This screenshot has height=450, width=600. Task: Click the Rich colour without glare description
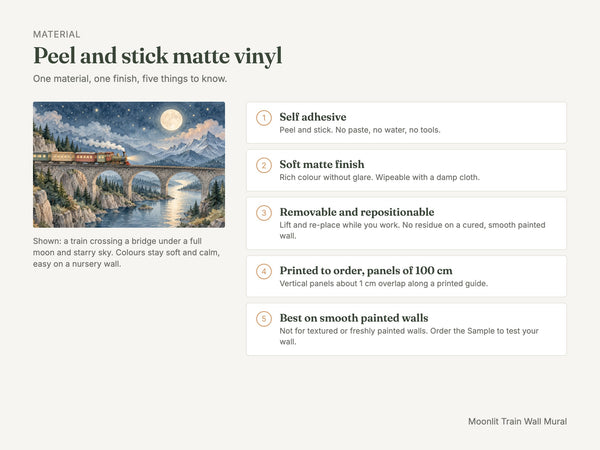[x=379, y=178]
